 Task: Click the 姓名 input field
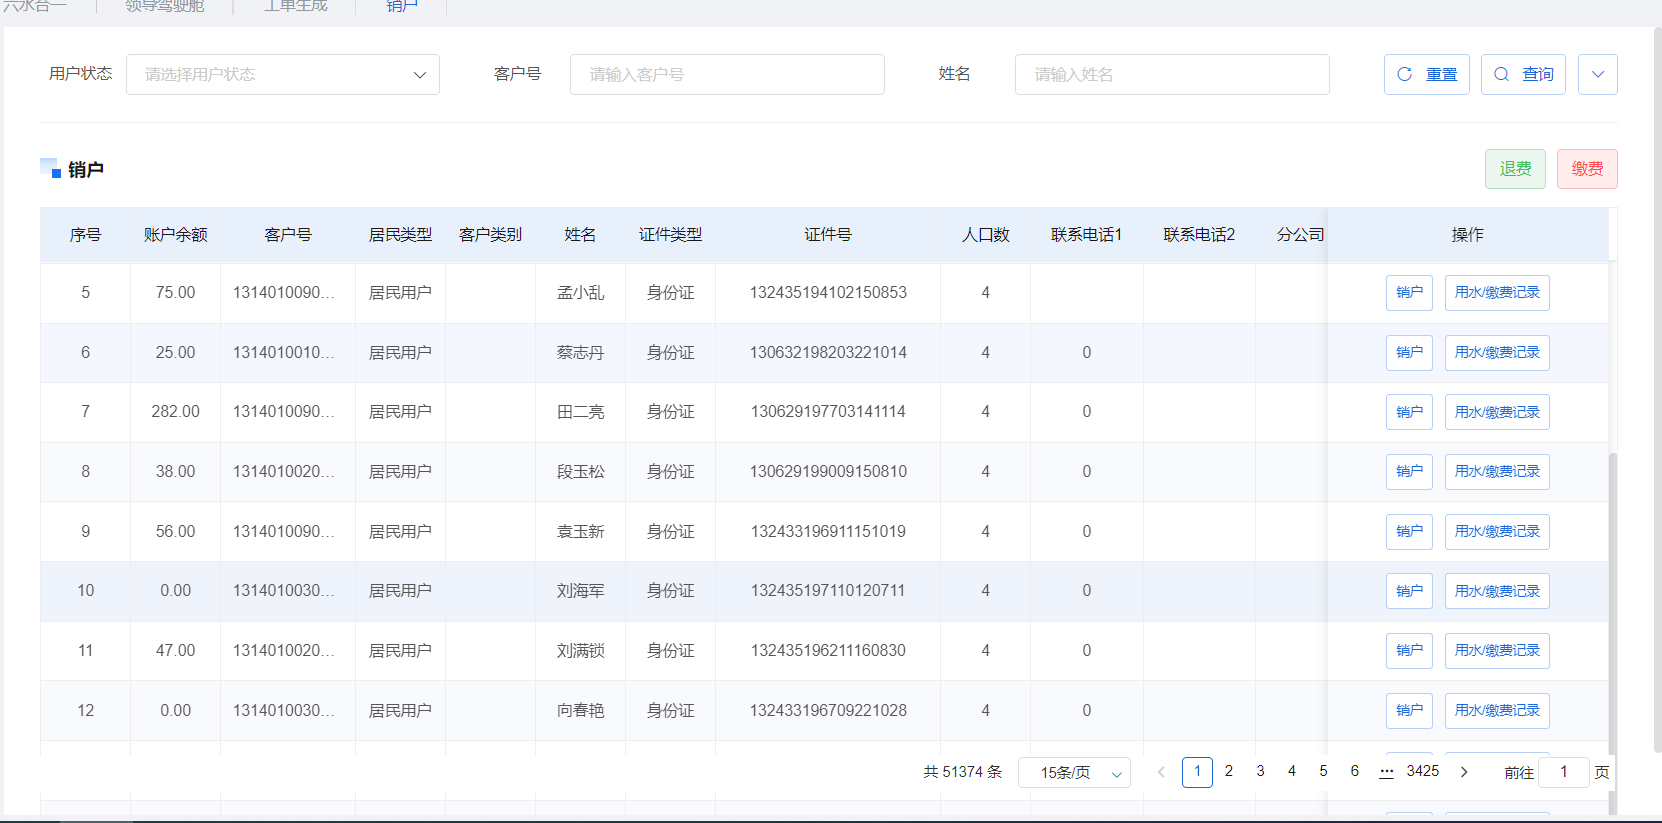click(1172, 74)
